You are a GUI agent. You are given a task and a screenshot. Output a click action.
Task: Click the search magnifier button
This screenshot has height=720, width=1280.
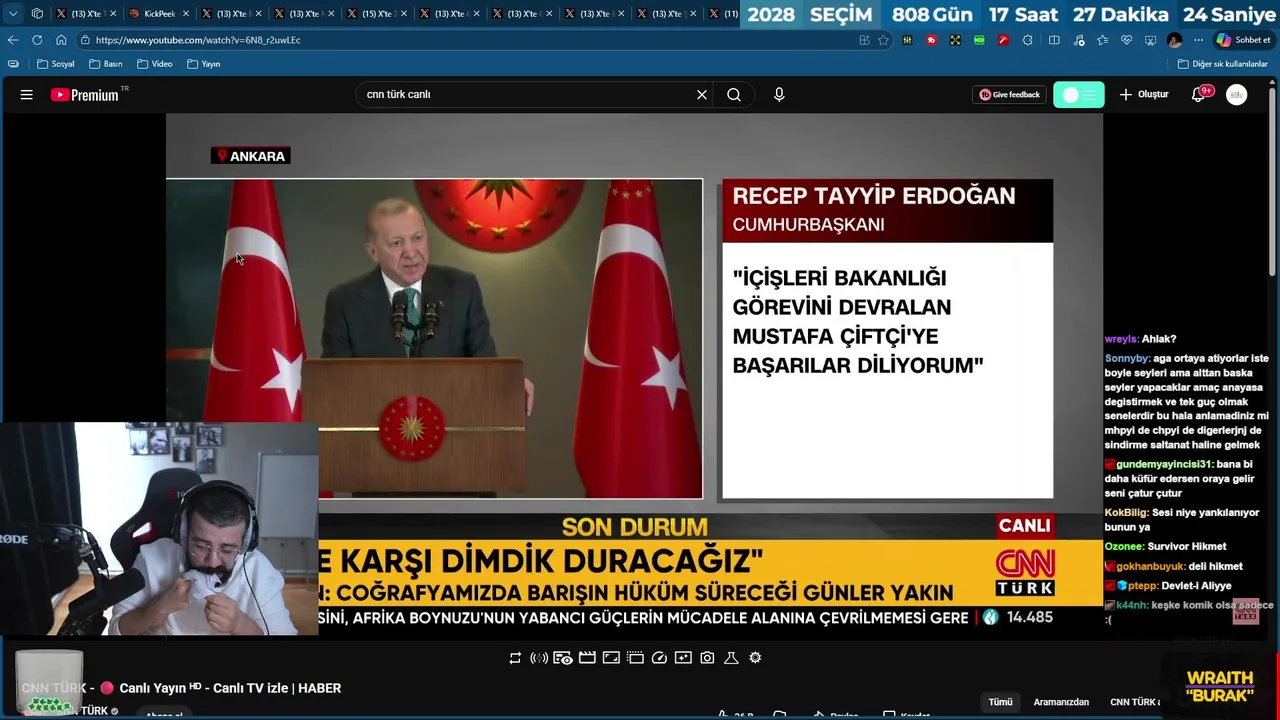tap(734, 95)
